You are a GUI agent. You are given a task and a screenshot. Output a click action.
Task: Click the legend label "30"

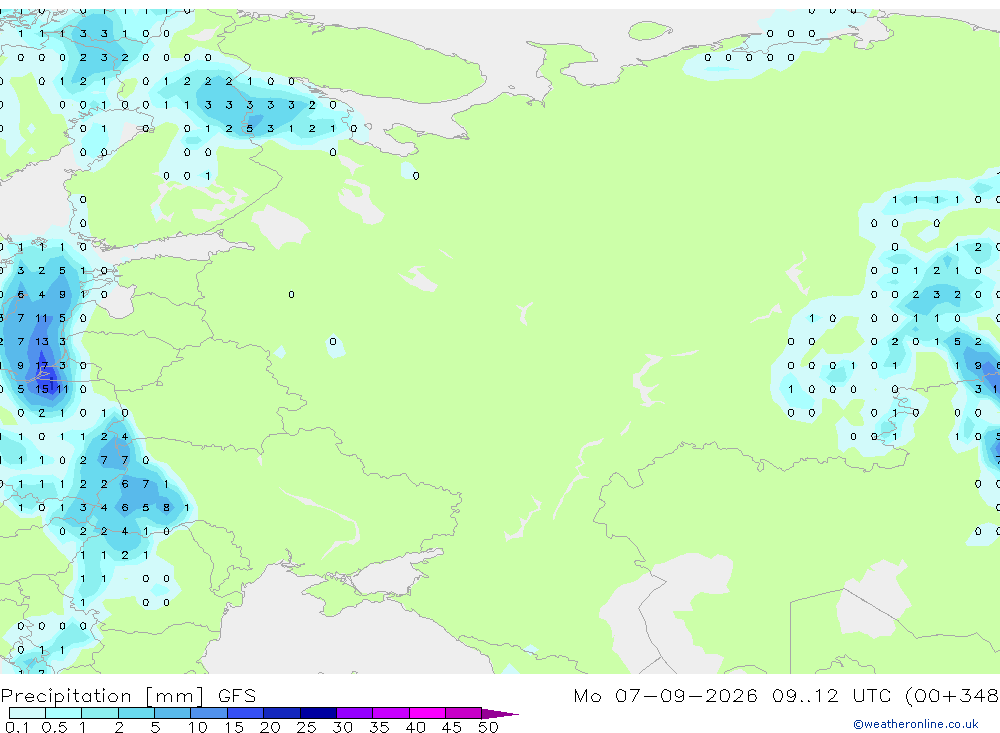342,727
